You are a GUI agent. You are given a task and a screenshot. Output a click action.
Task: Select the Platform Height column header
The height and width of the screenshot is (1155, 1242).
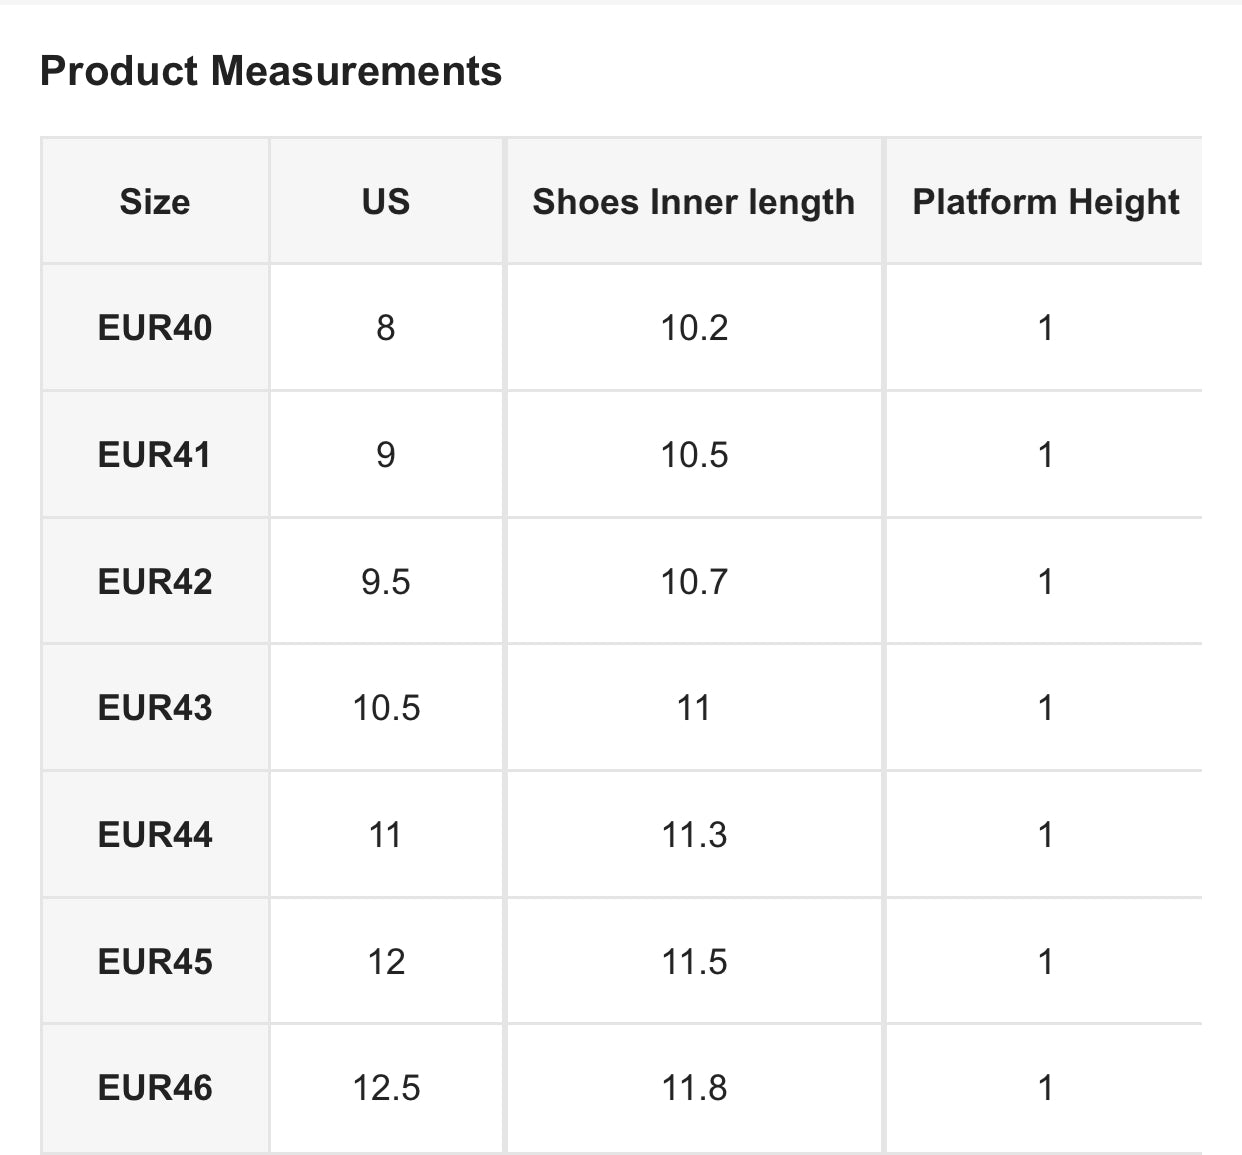[1045, 202]
